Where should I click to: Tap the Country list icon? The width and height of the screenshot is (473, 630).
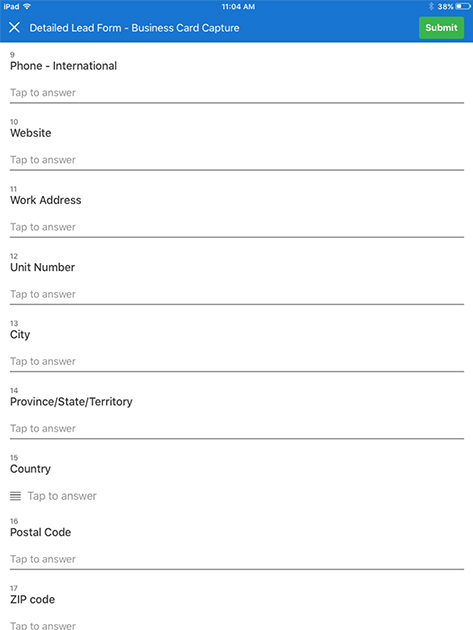coord(15,496)
